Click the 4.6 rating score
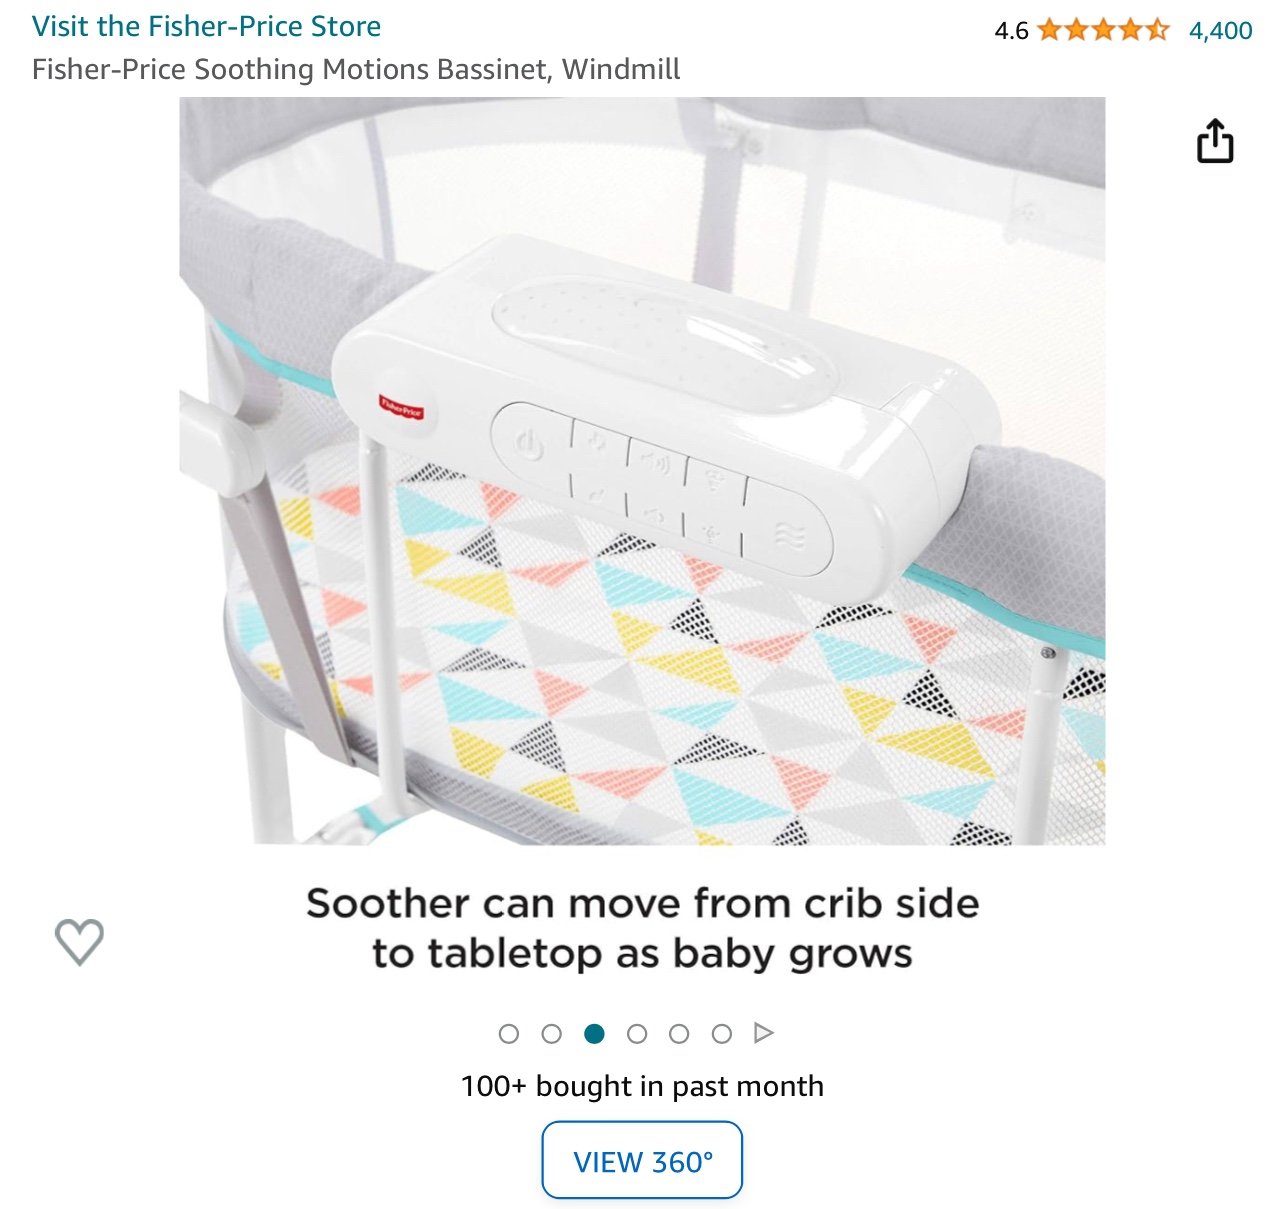The height and width of the screenshot is (1209, 1284). click(1011, 31)
